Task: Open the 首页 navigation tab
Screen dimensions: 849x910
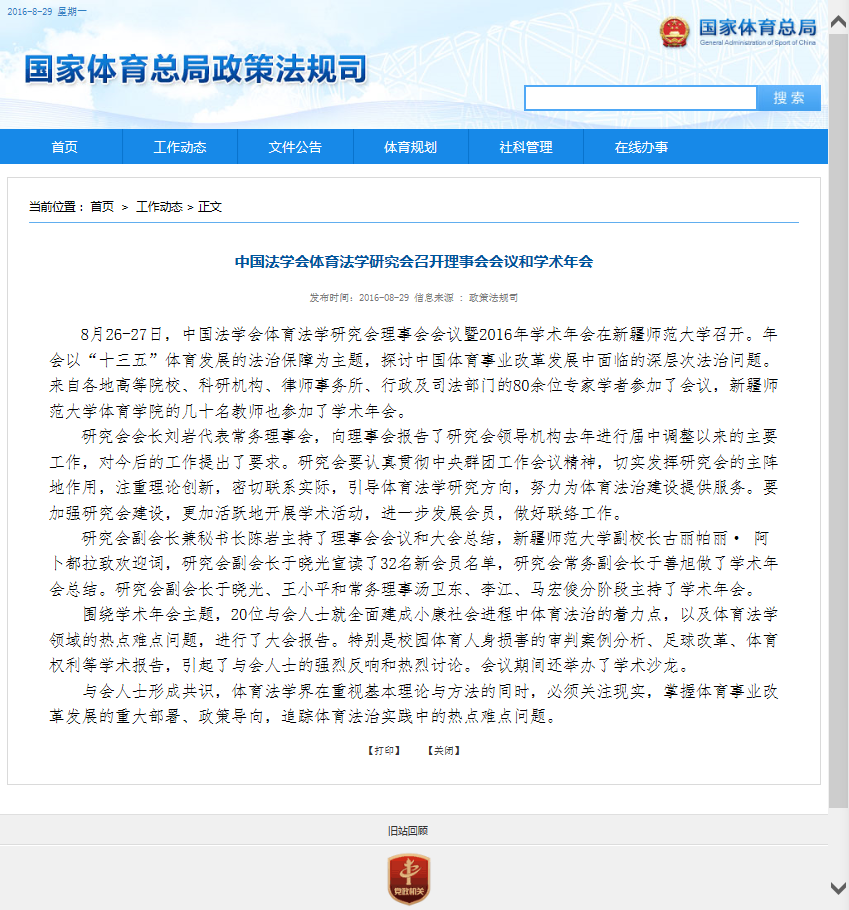Action: [64, 147]
